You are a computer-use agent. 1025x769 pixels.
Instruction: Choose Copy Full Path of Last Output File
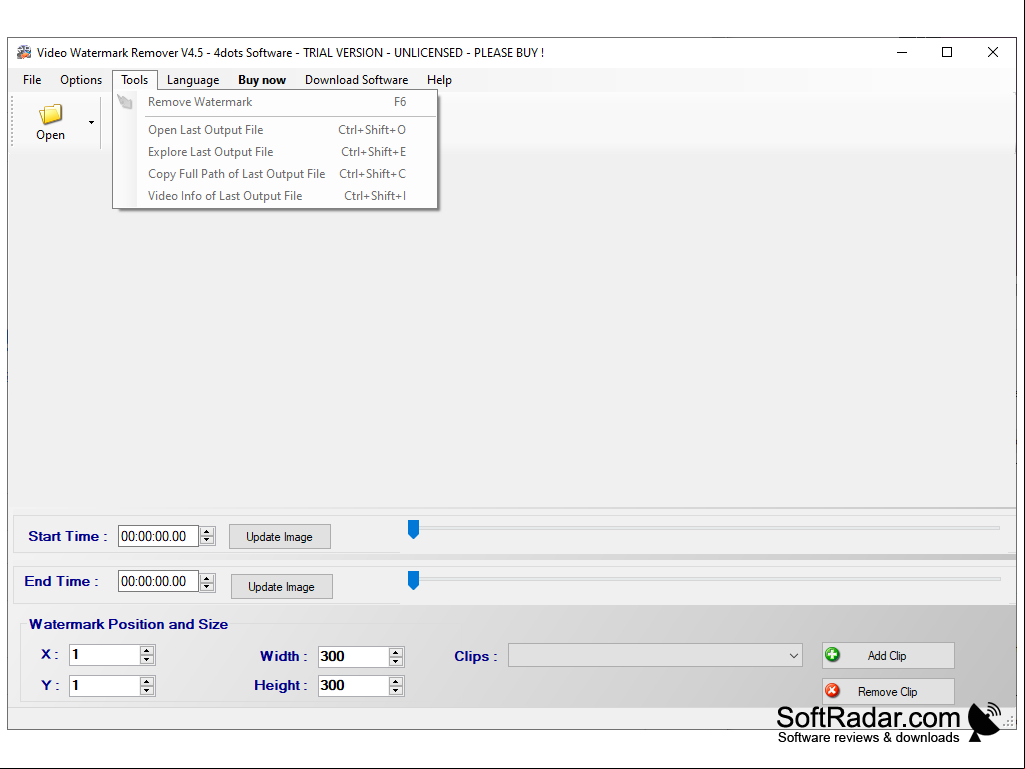pos(275,174)
